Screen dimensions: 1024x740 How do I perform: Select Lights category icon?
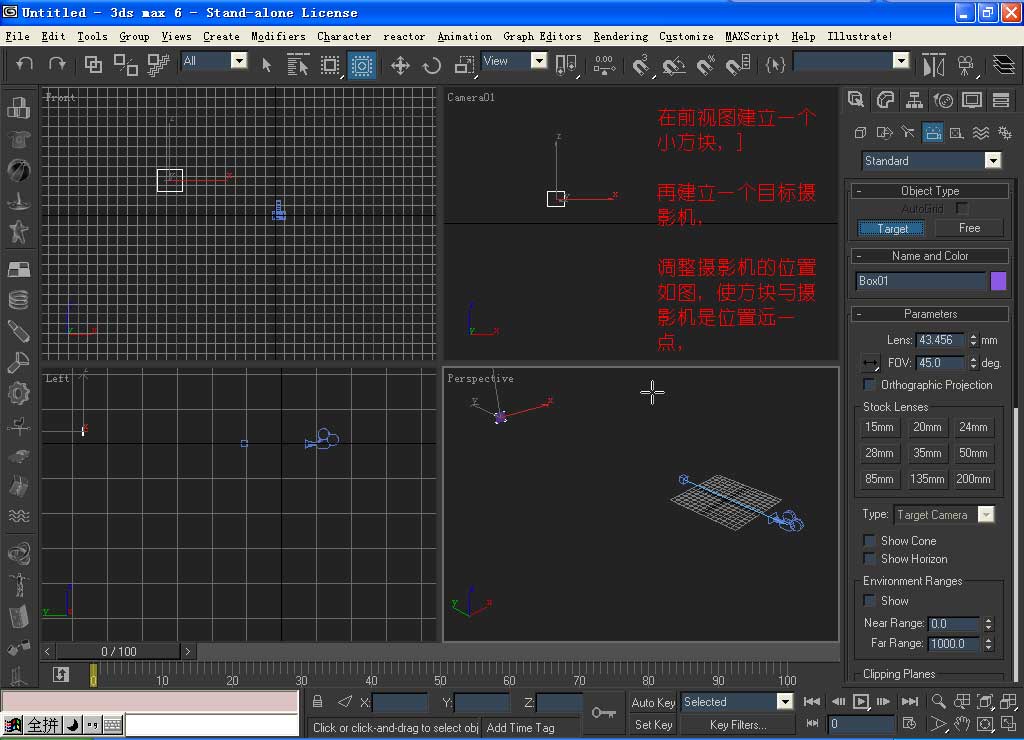(x=908, y=133)
